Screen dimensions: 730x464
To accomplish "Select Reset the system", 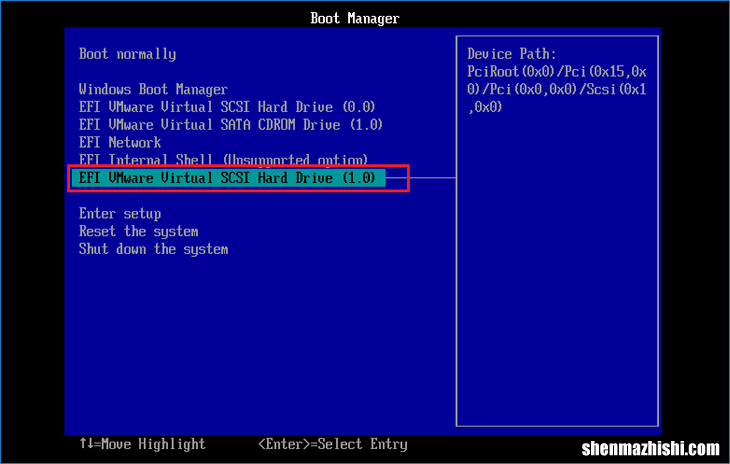I will point(139,232).
